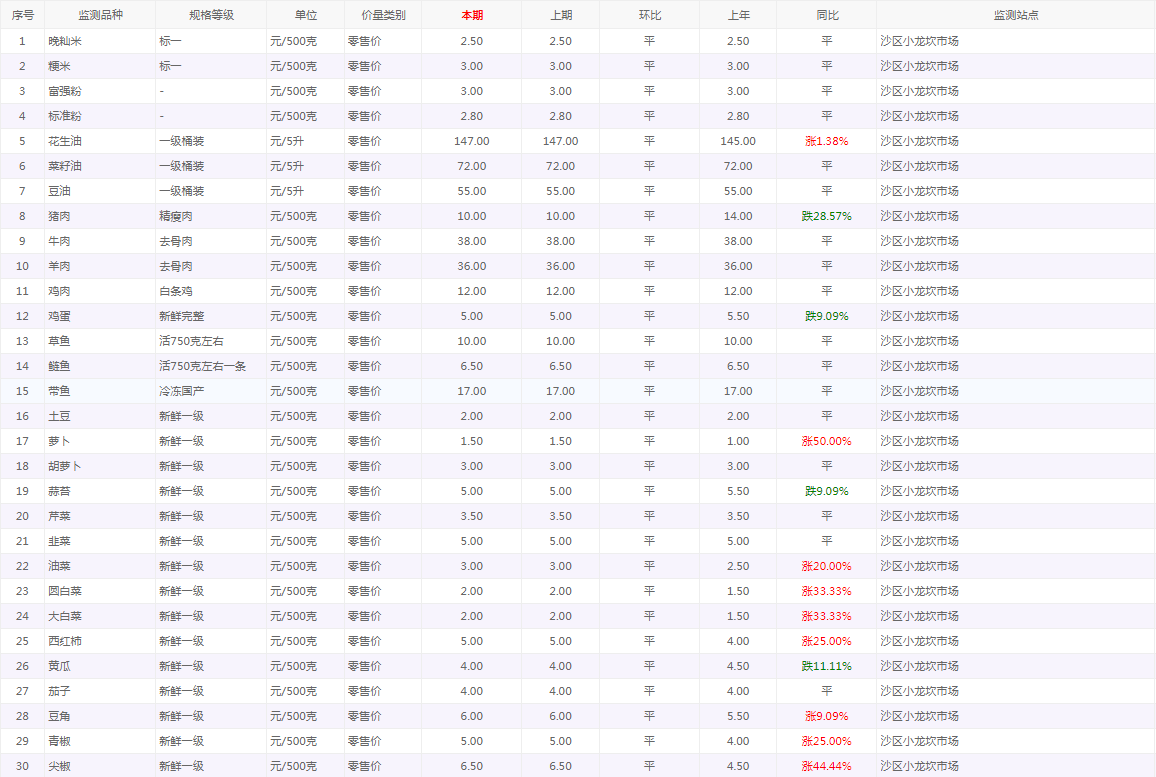Click the 环比 column header
This screenshot has width=1156, height=777.
click(649, 15)
